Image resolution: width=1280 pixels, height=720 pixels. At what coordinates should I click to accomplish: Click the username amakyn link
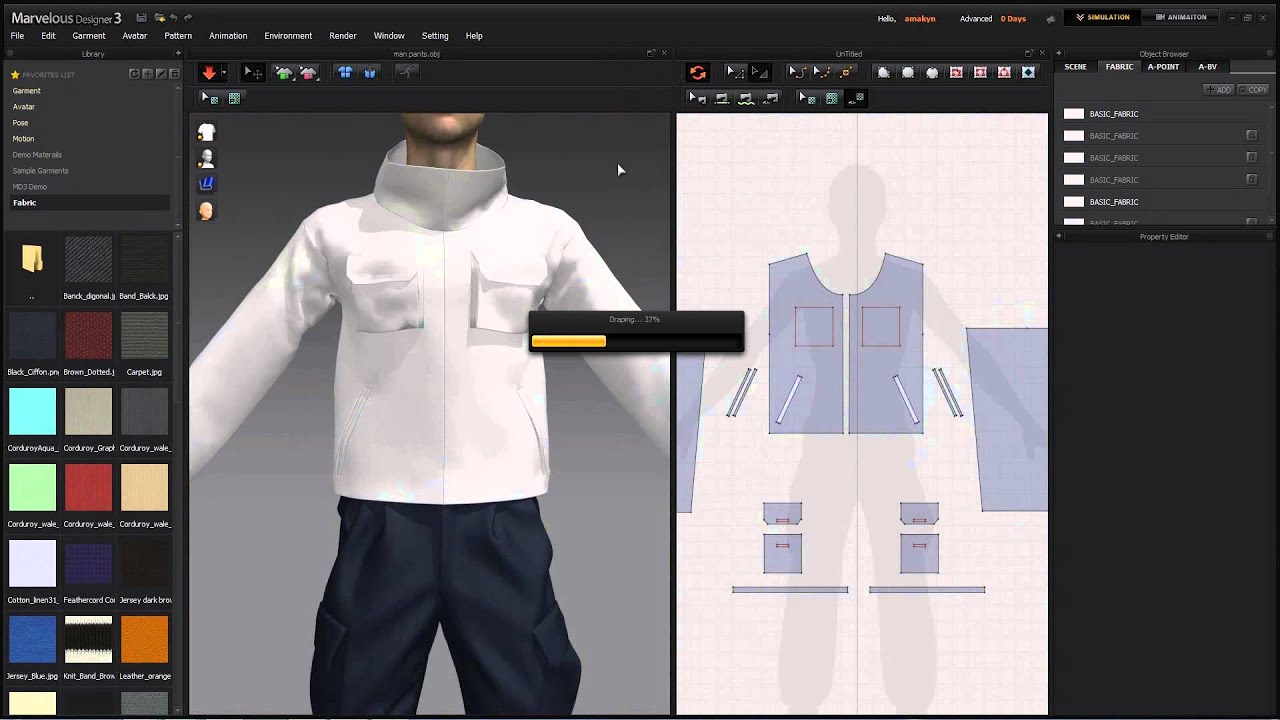(x=920, y=18)
